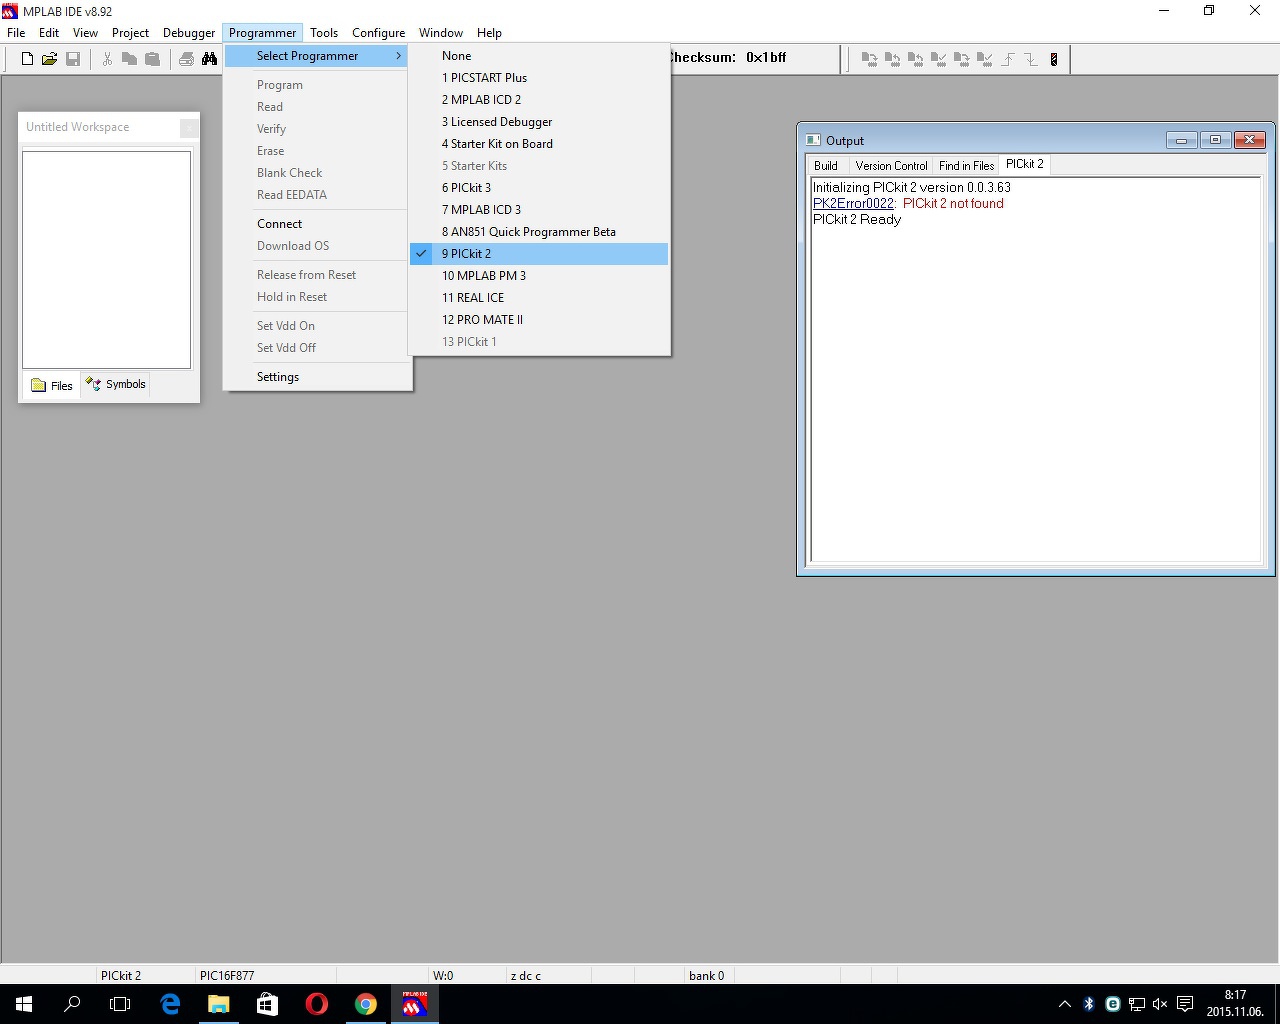
Task: Open the Windows Start menu
Action: pyautogui.click(x=24, y=1004)
